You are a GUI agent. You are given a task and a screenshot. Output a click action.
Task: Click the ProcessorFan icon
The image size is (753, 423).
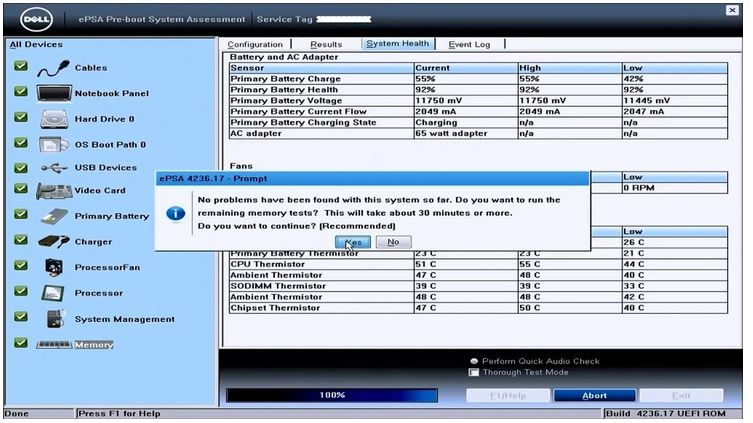pyautogui.click(x=54, y=267)
